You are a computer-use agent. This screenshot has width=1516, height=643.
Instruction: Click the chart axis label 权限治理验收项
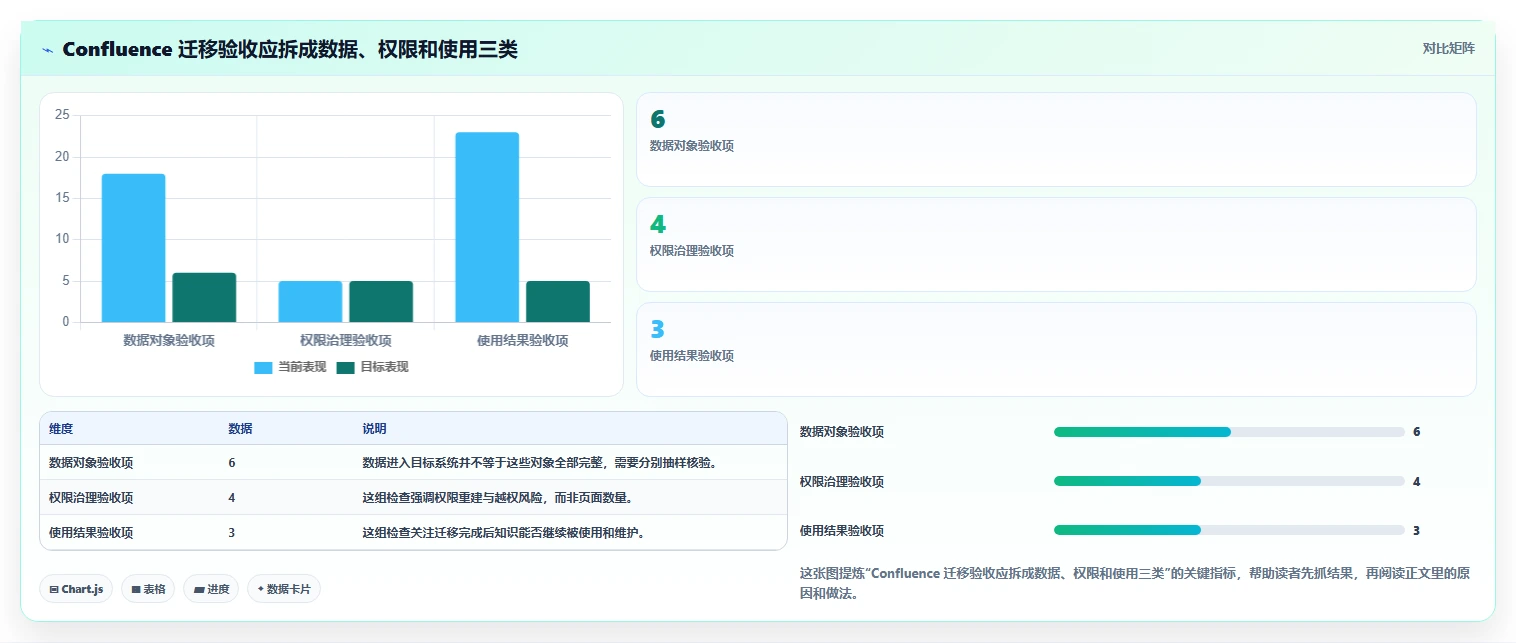[x=346, y=341]
